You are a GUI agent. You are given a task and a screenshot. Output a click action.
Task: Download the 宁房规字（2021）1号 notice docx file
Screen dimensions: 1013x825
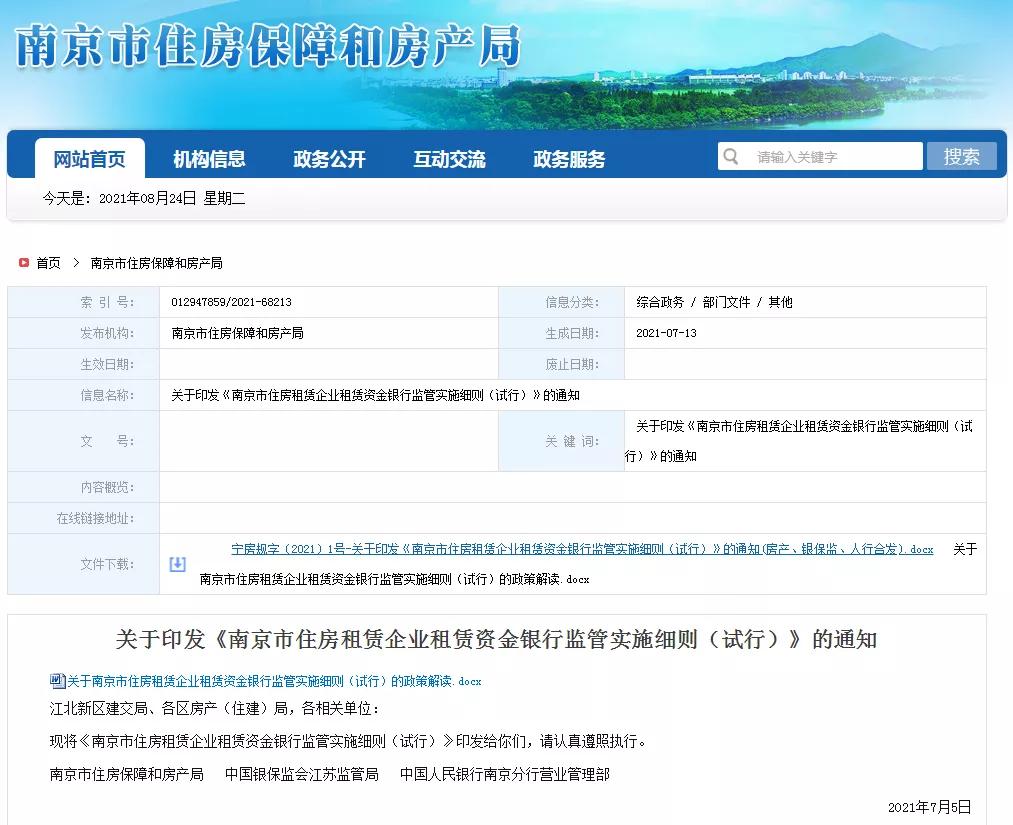[580, 549]
